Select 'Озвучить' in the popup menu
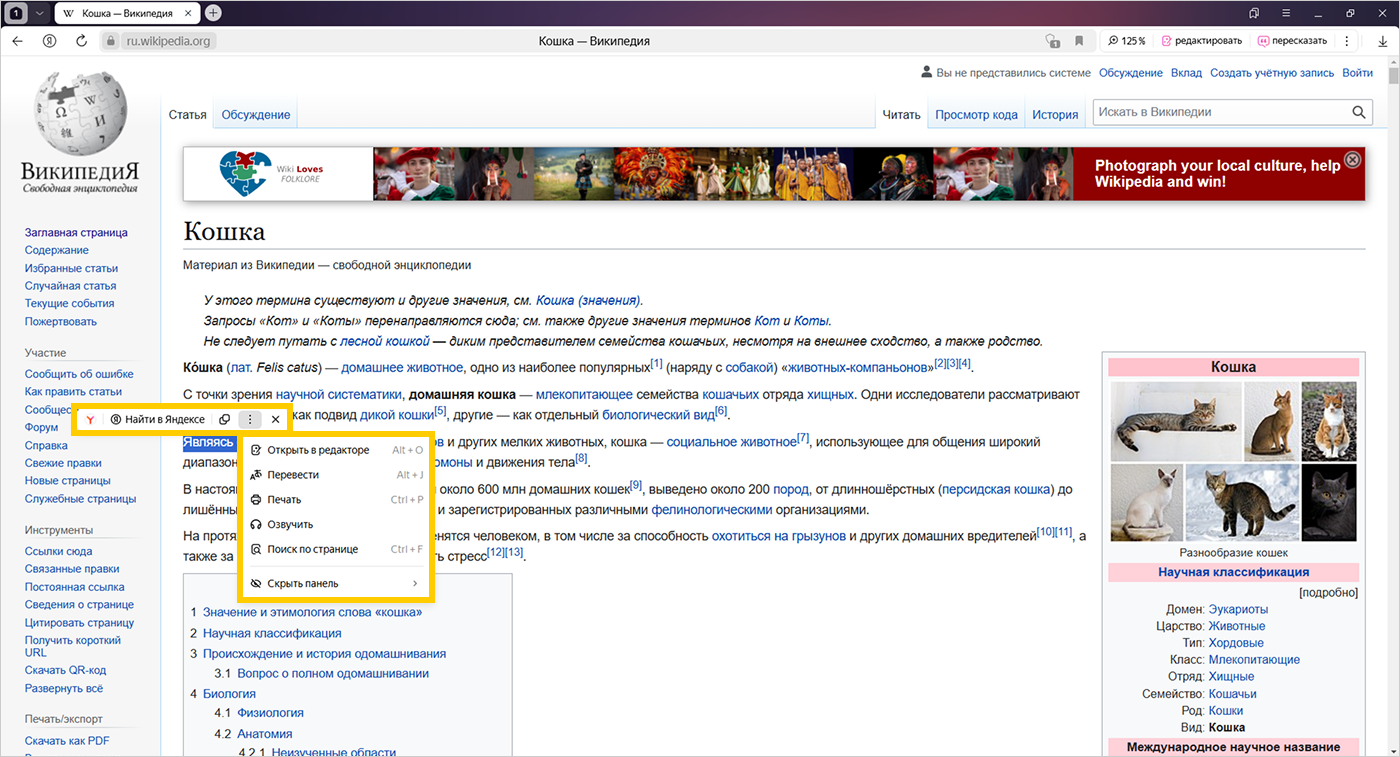 tap(290, 524)
